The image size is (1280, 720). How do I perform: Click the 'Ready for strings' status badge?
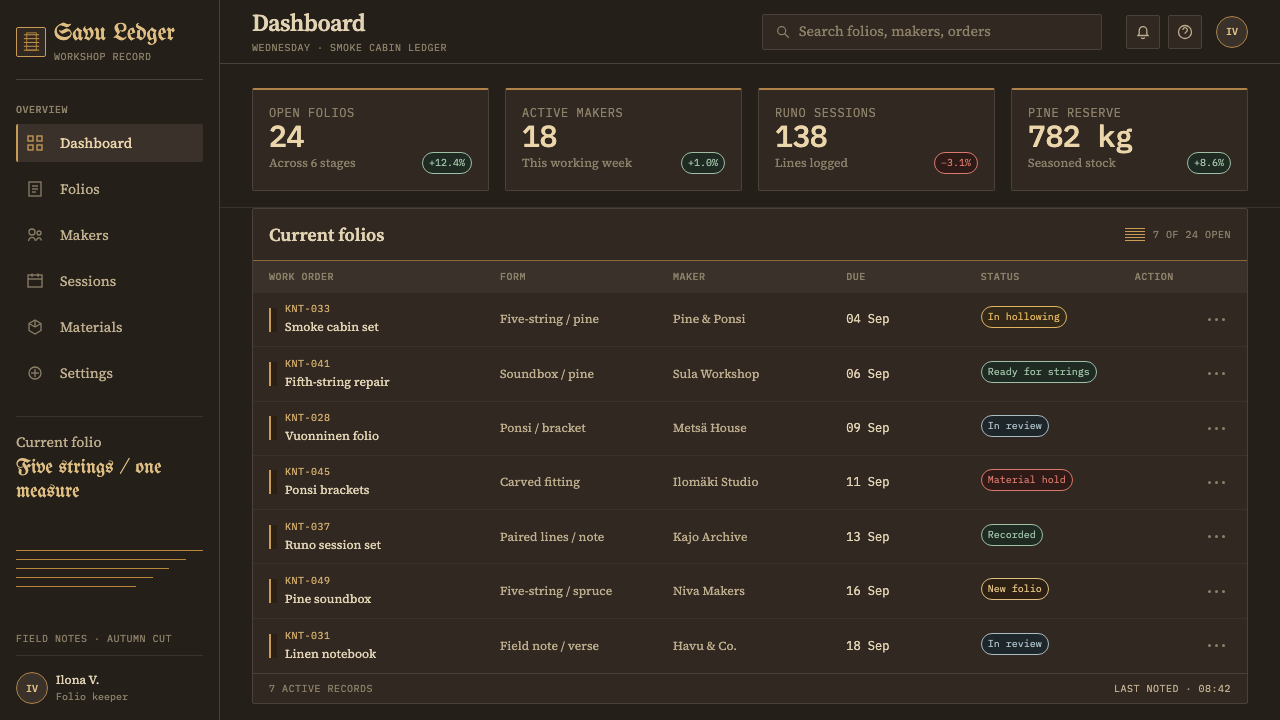point(1038,372)
